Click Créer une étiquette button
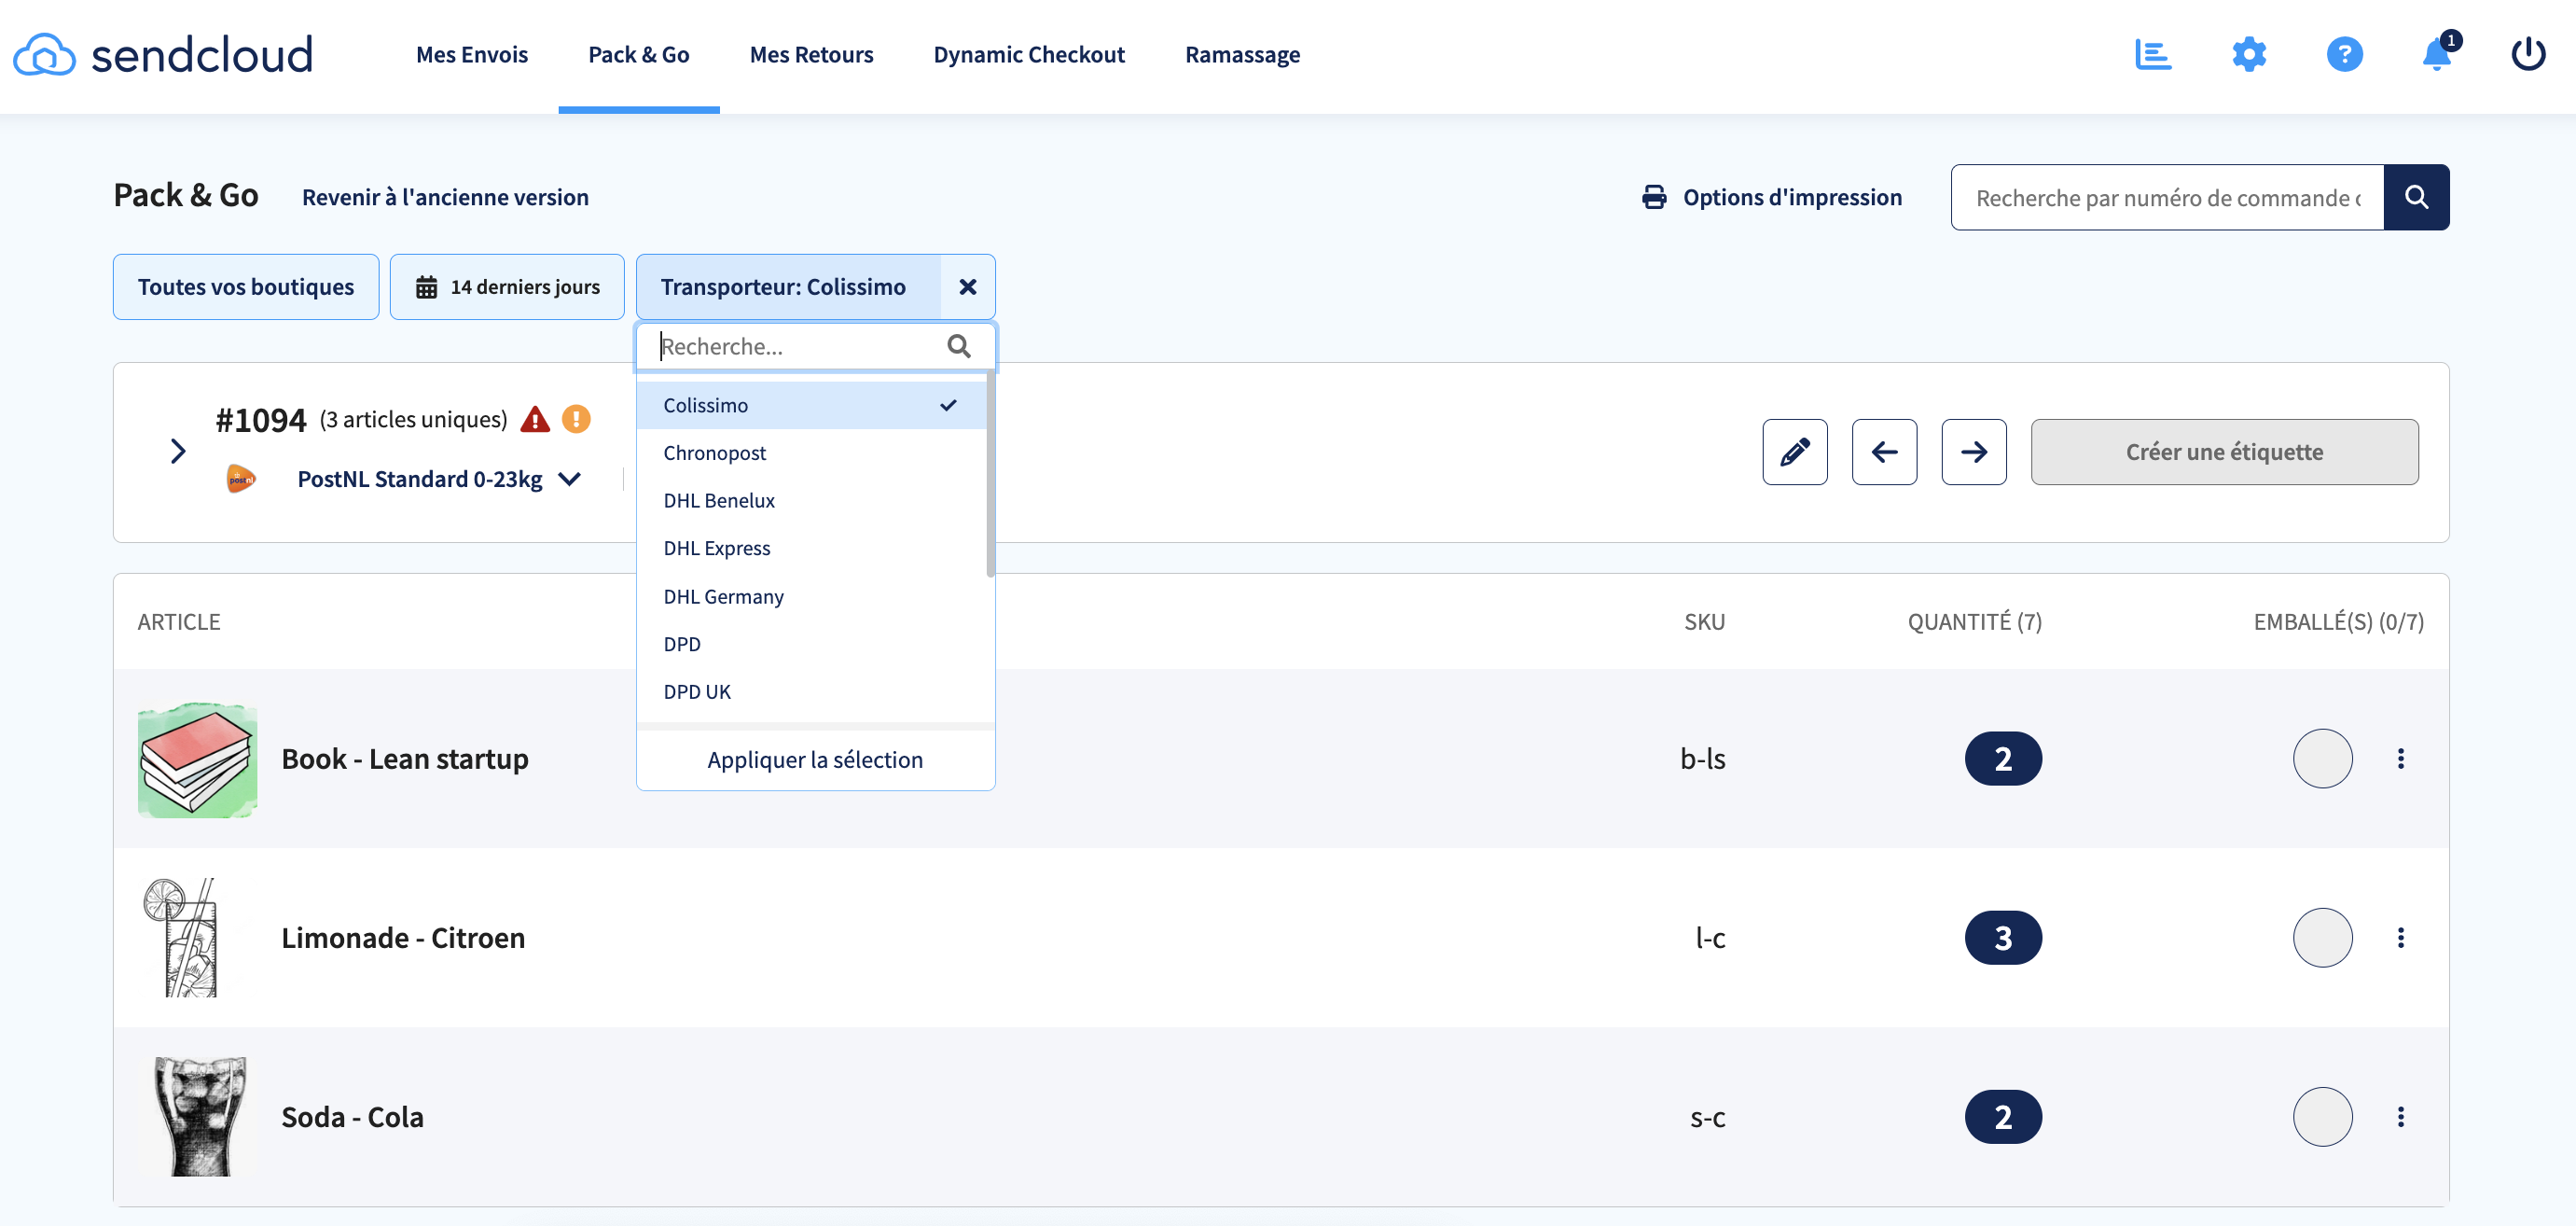2576x1226 pixels. click(2224, 452)
